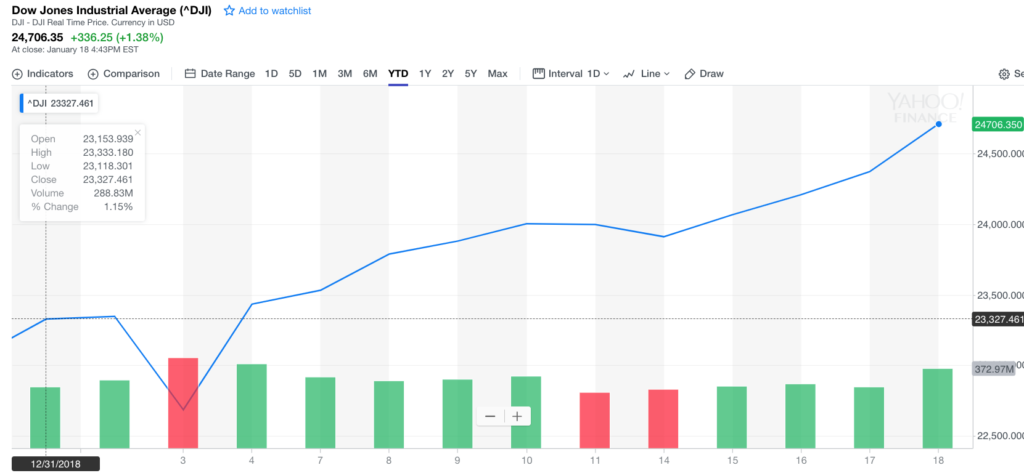Image resolution: width=1024 pixels, height=473 pixels.
Task: Click the green volume bar for day 16
Action: tap(800, 416)
